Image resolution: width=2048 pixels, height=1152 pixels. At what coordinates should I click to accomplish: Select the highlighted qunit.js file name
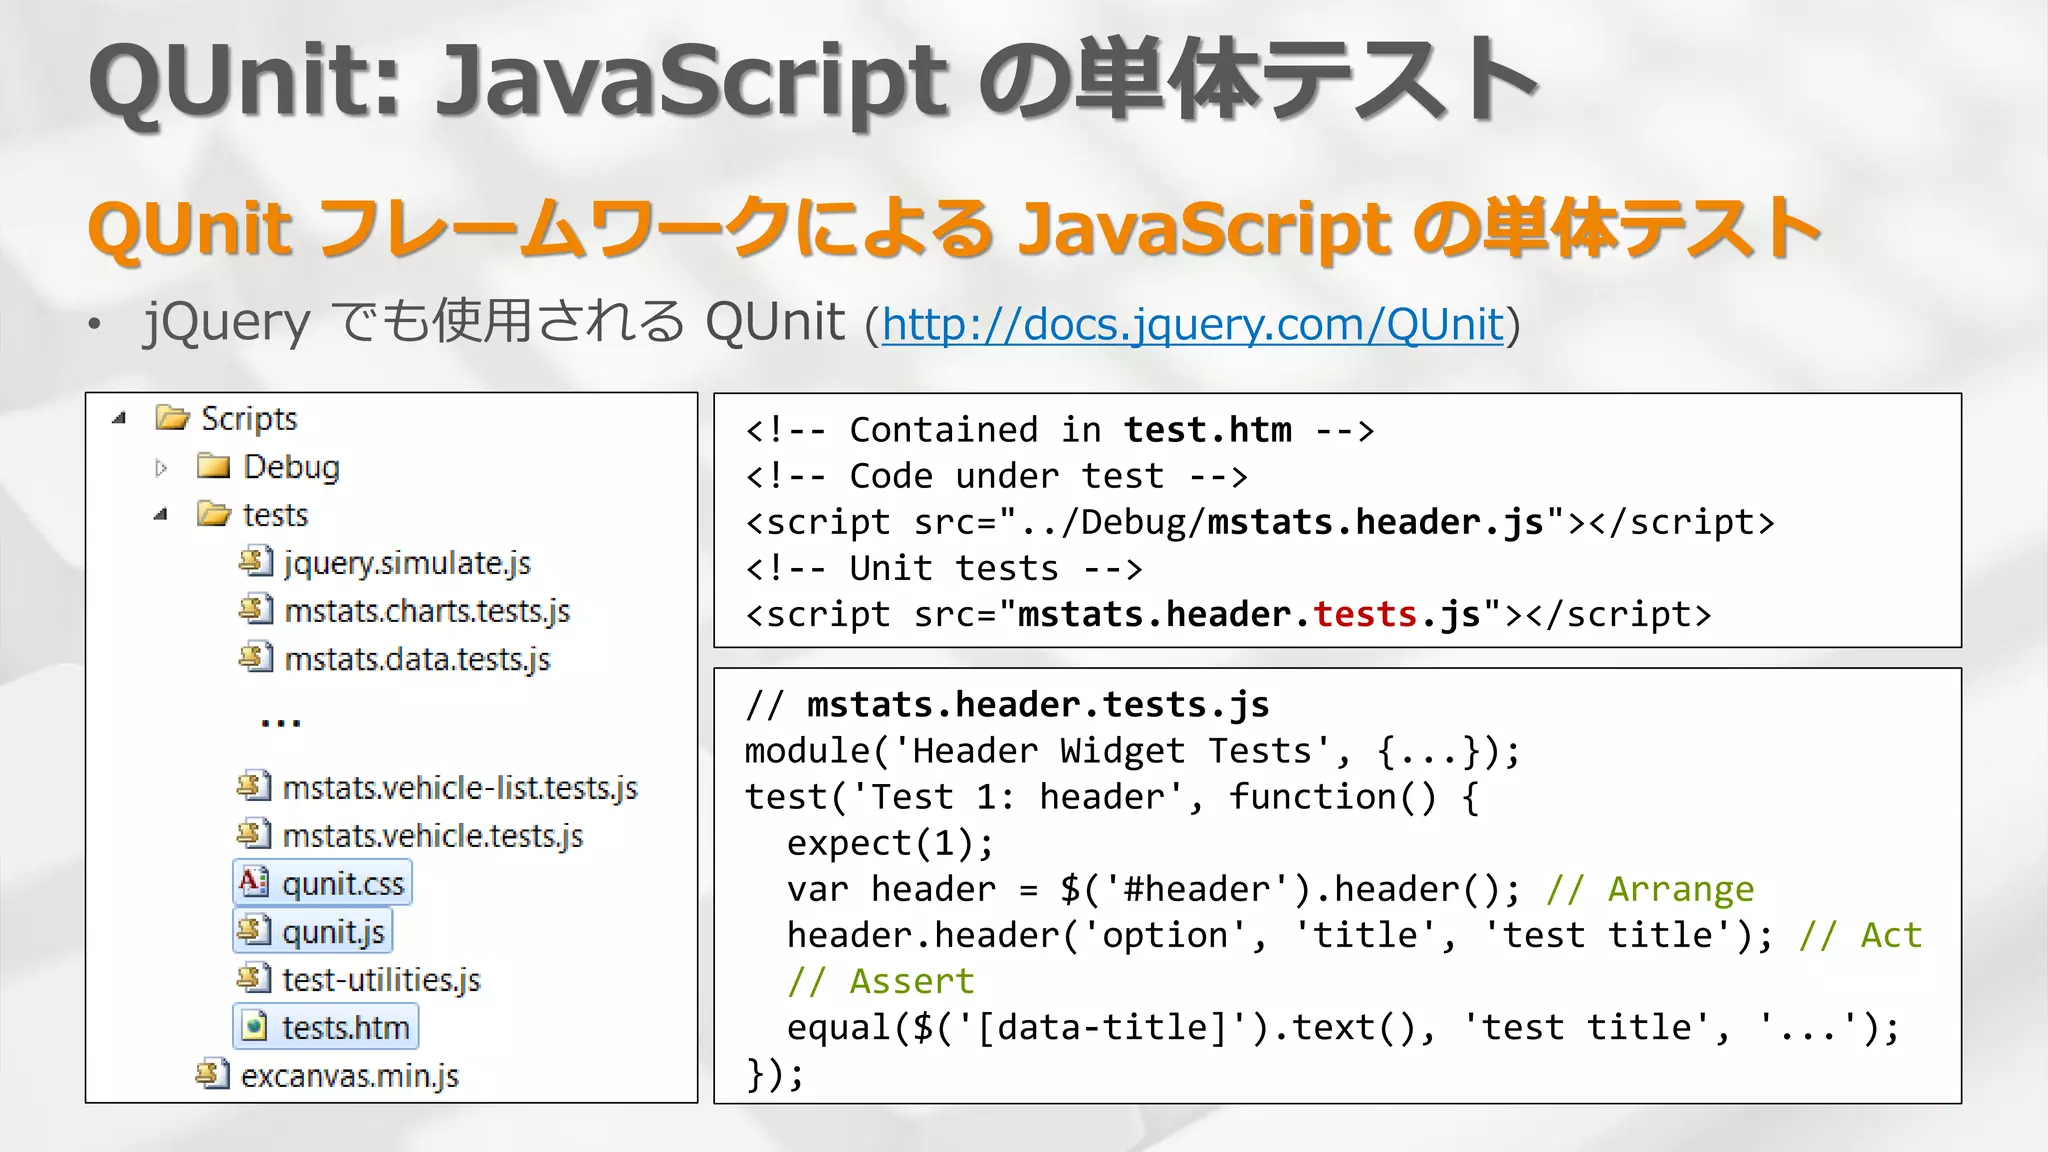pos(333,932)
